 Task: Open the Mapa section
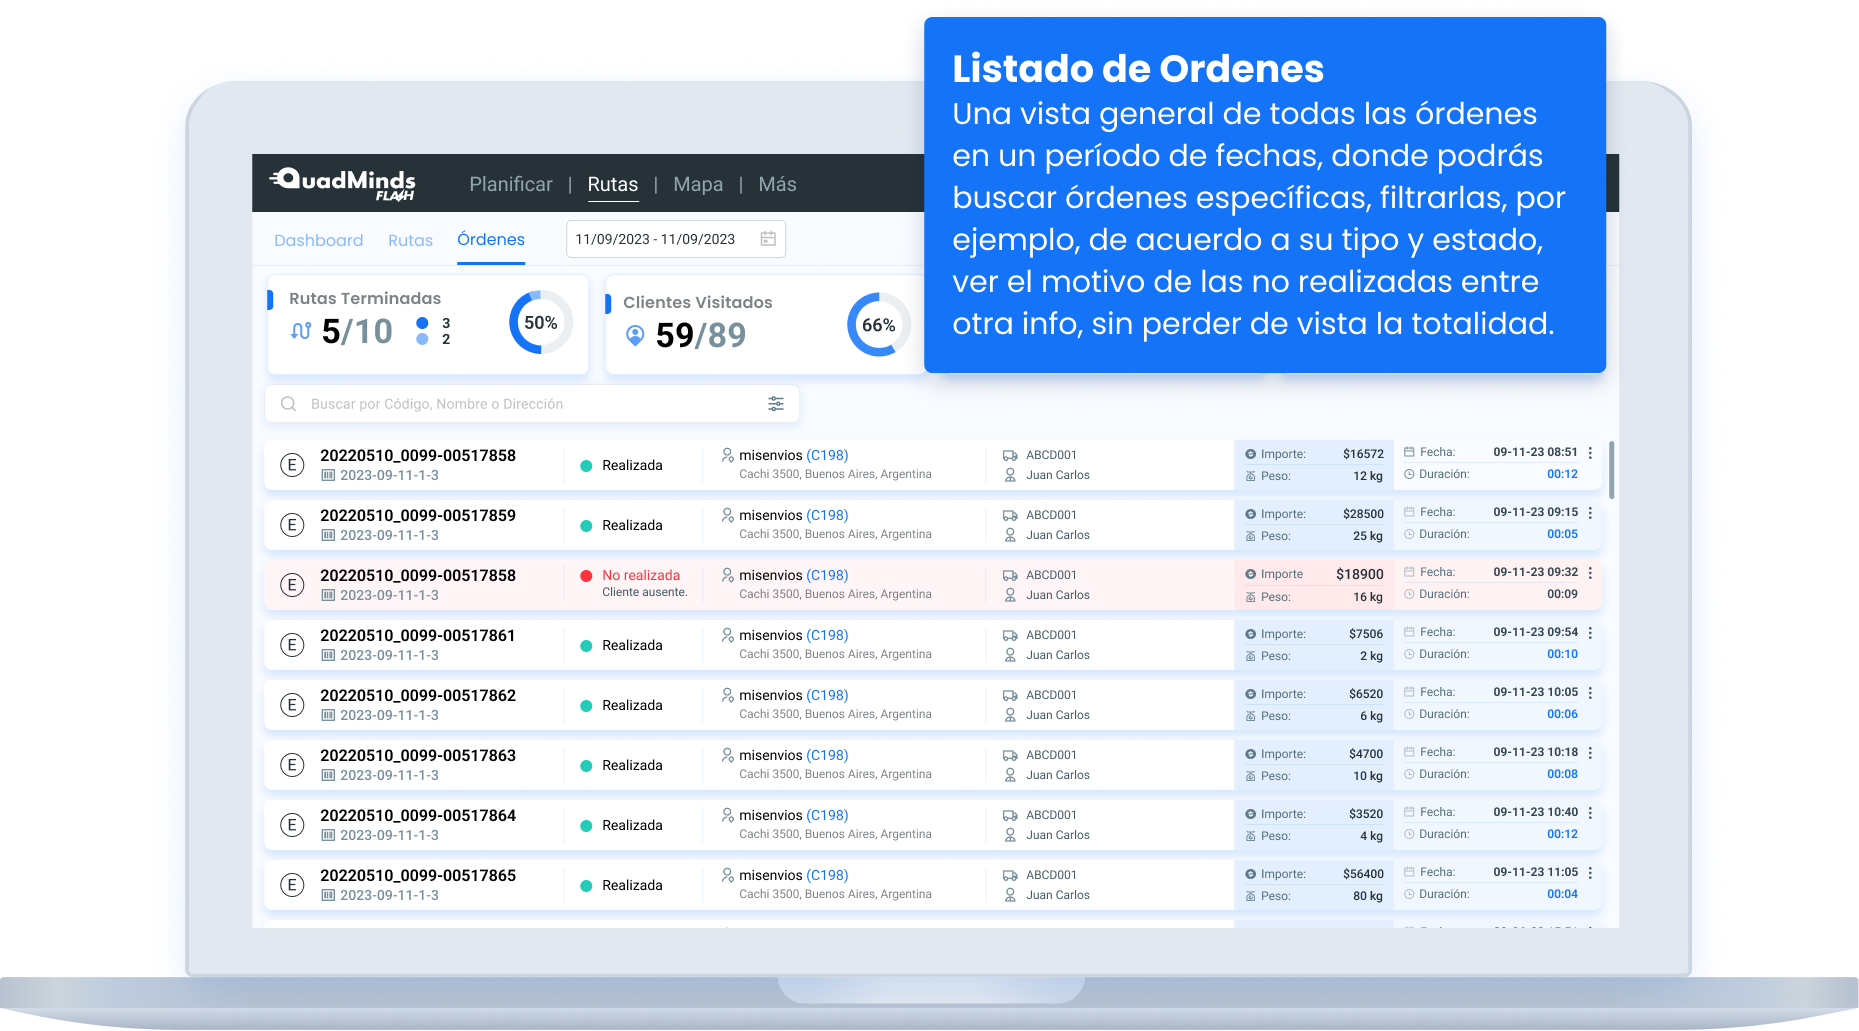tap(698, 184)
